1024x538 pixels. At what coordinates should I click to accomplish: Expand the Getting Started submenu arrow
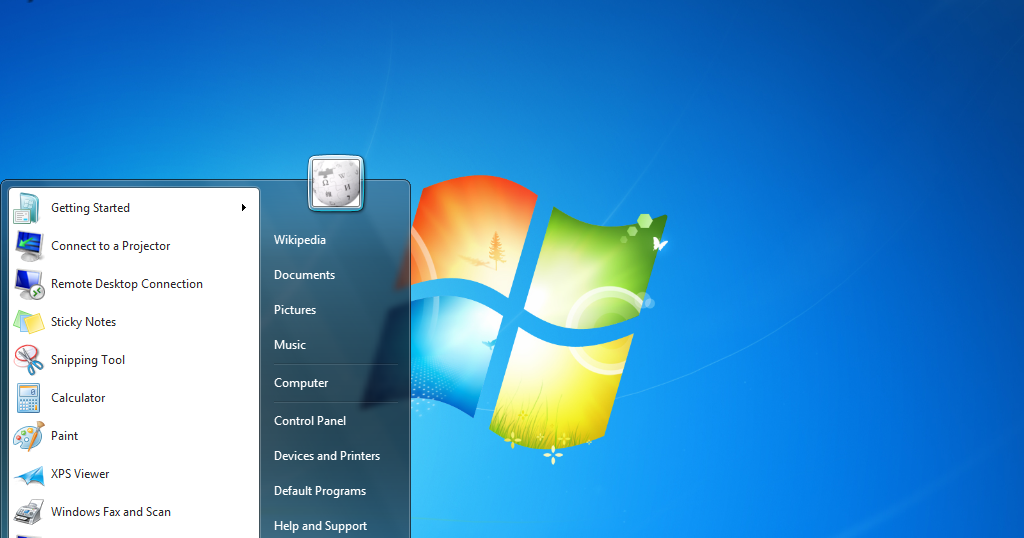click(244, 208)
